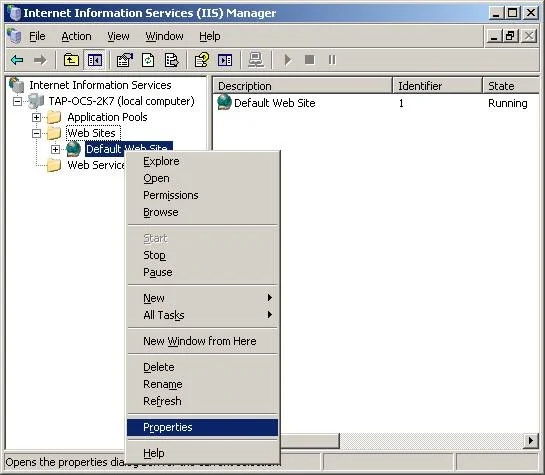Click the Start item play icon
This screenshot has width=545, height=475.
coord(288,60)
